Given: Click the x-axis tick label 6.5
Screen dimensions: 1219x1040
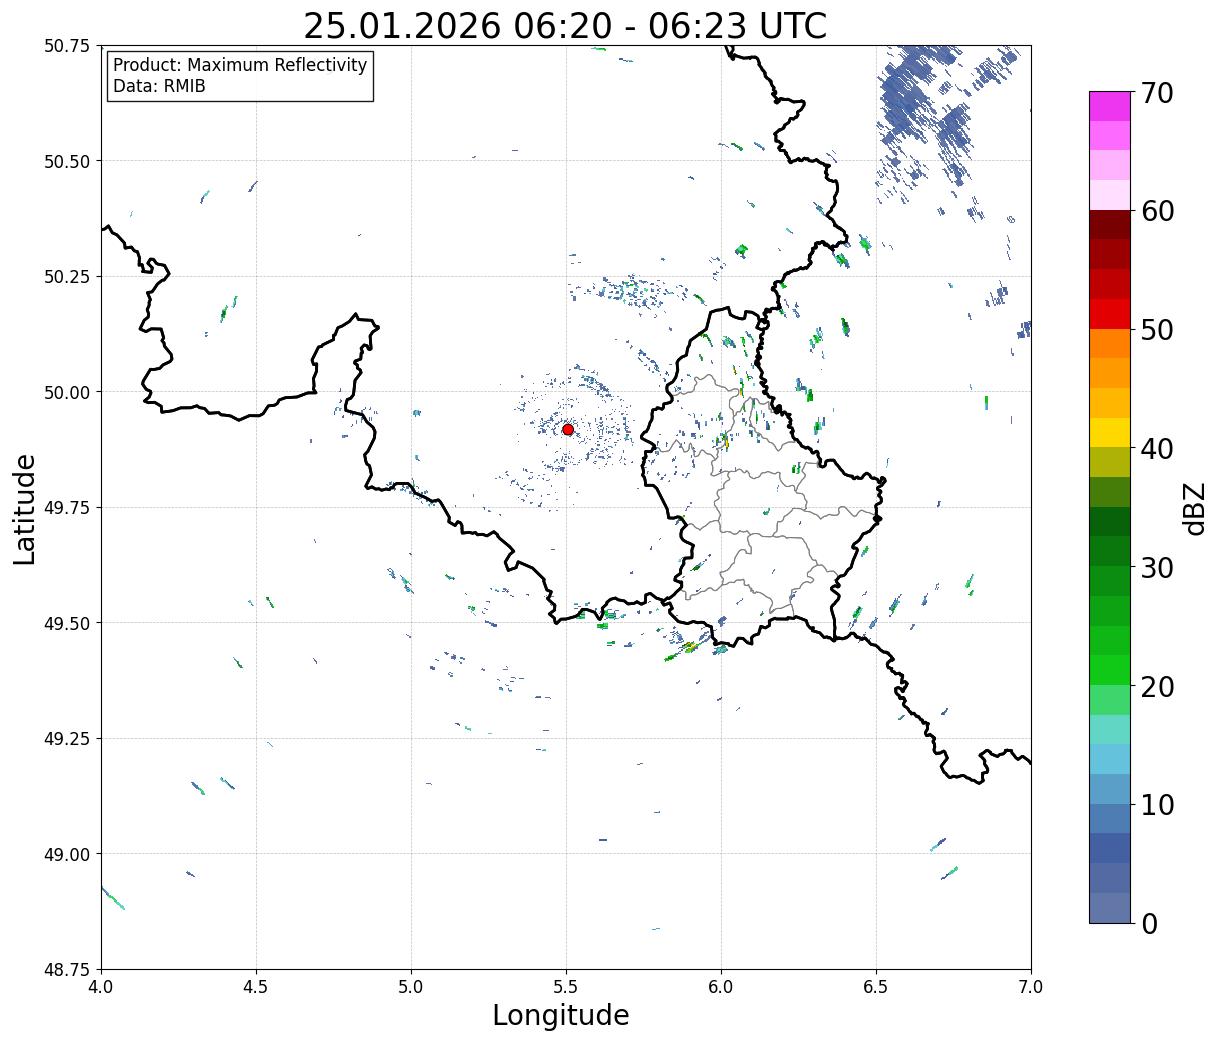Looking at the screenshot, I should tap(876, 987).
